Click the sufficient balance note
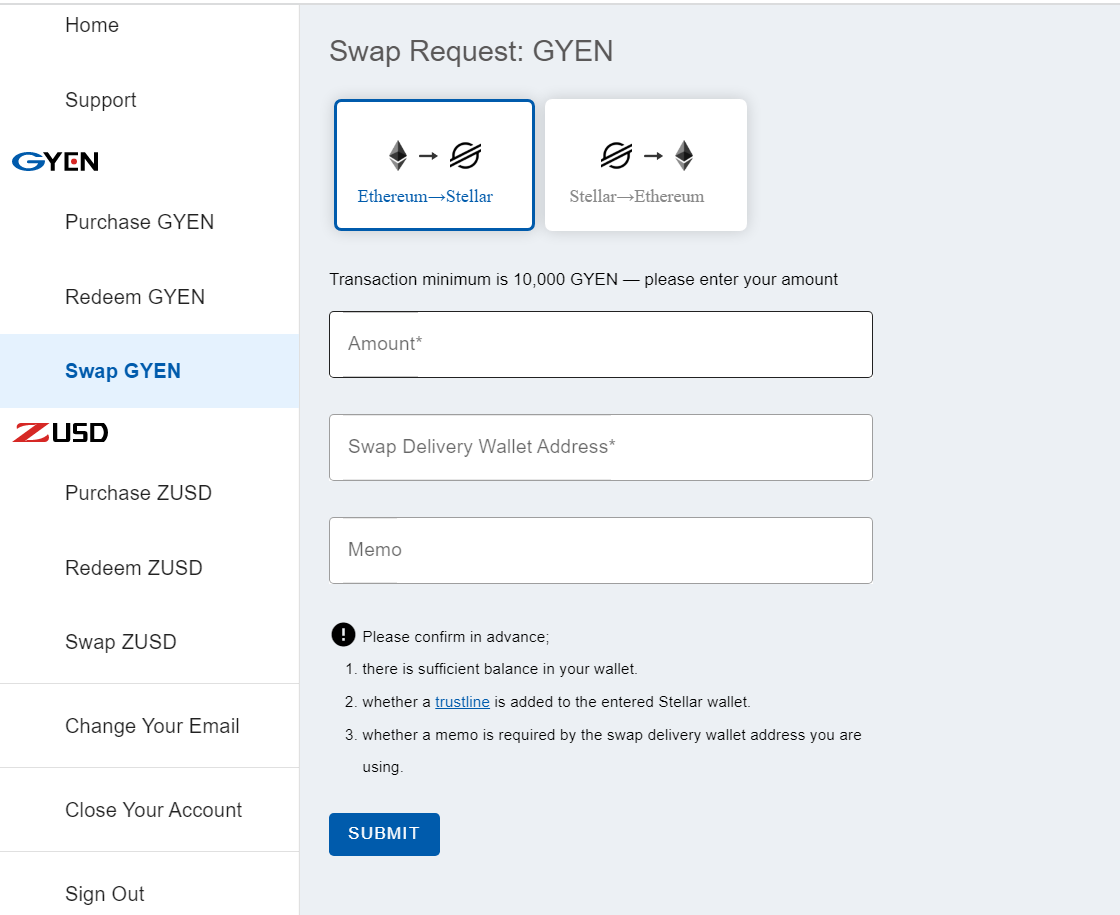Screen dimensions: 1120x915 tap(500, 669)
